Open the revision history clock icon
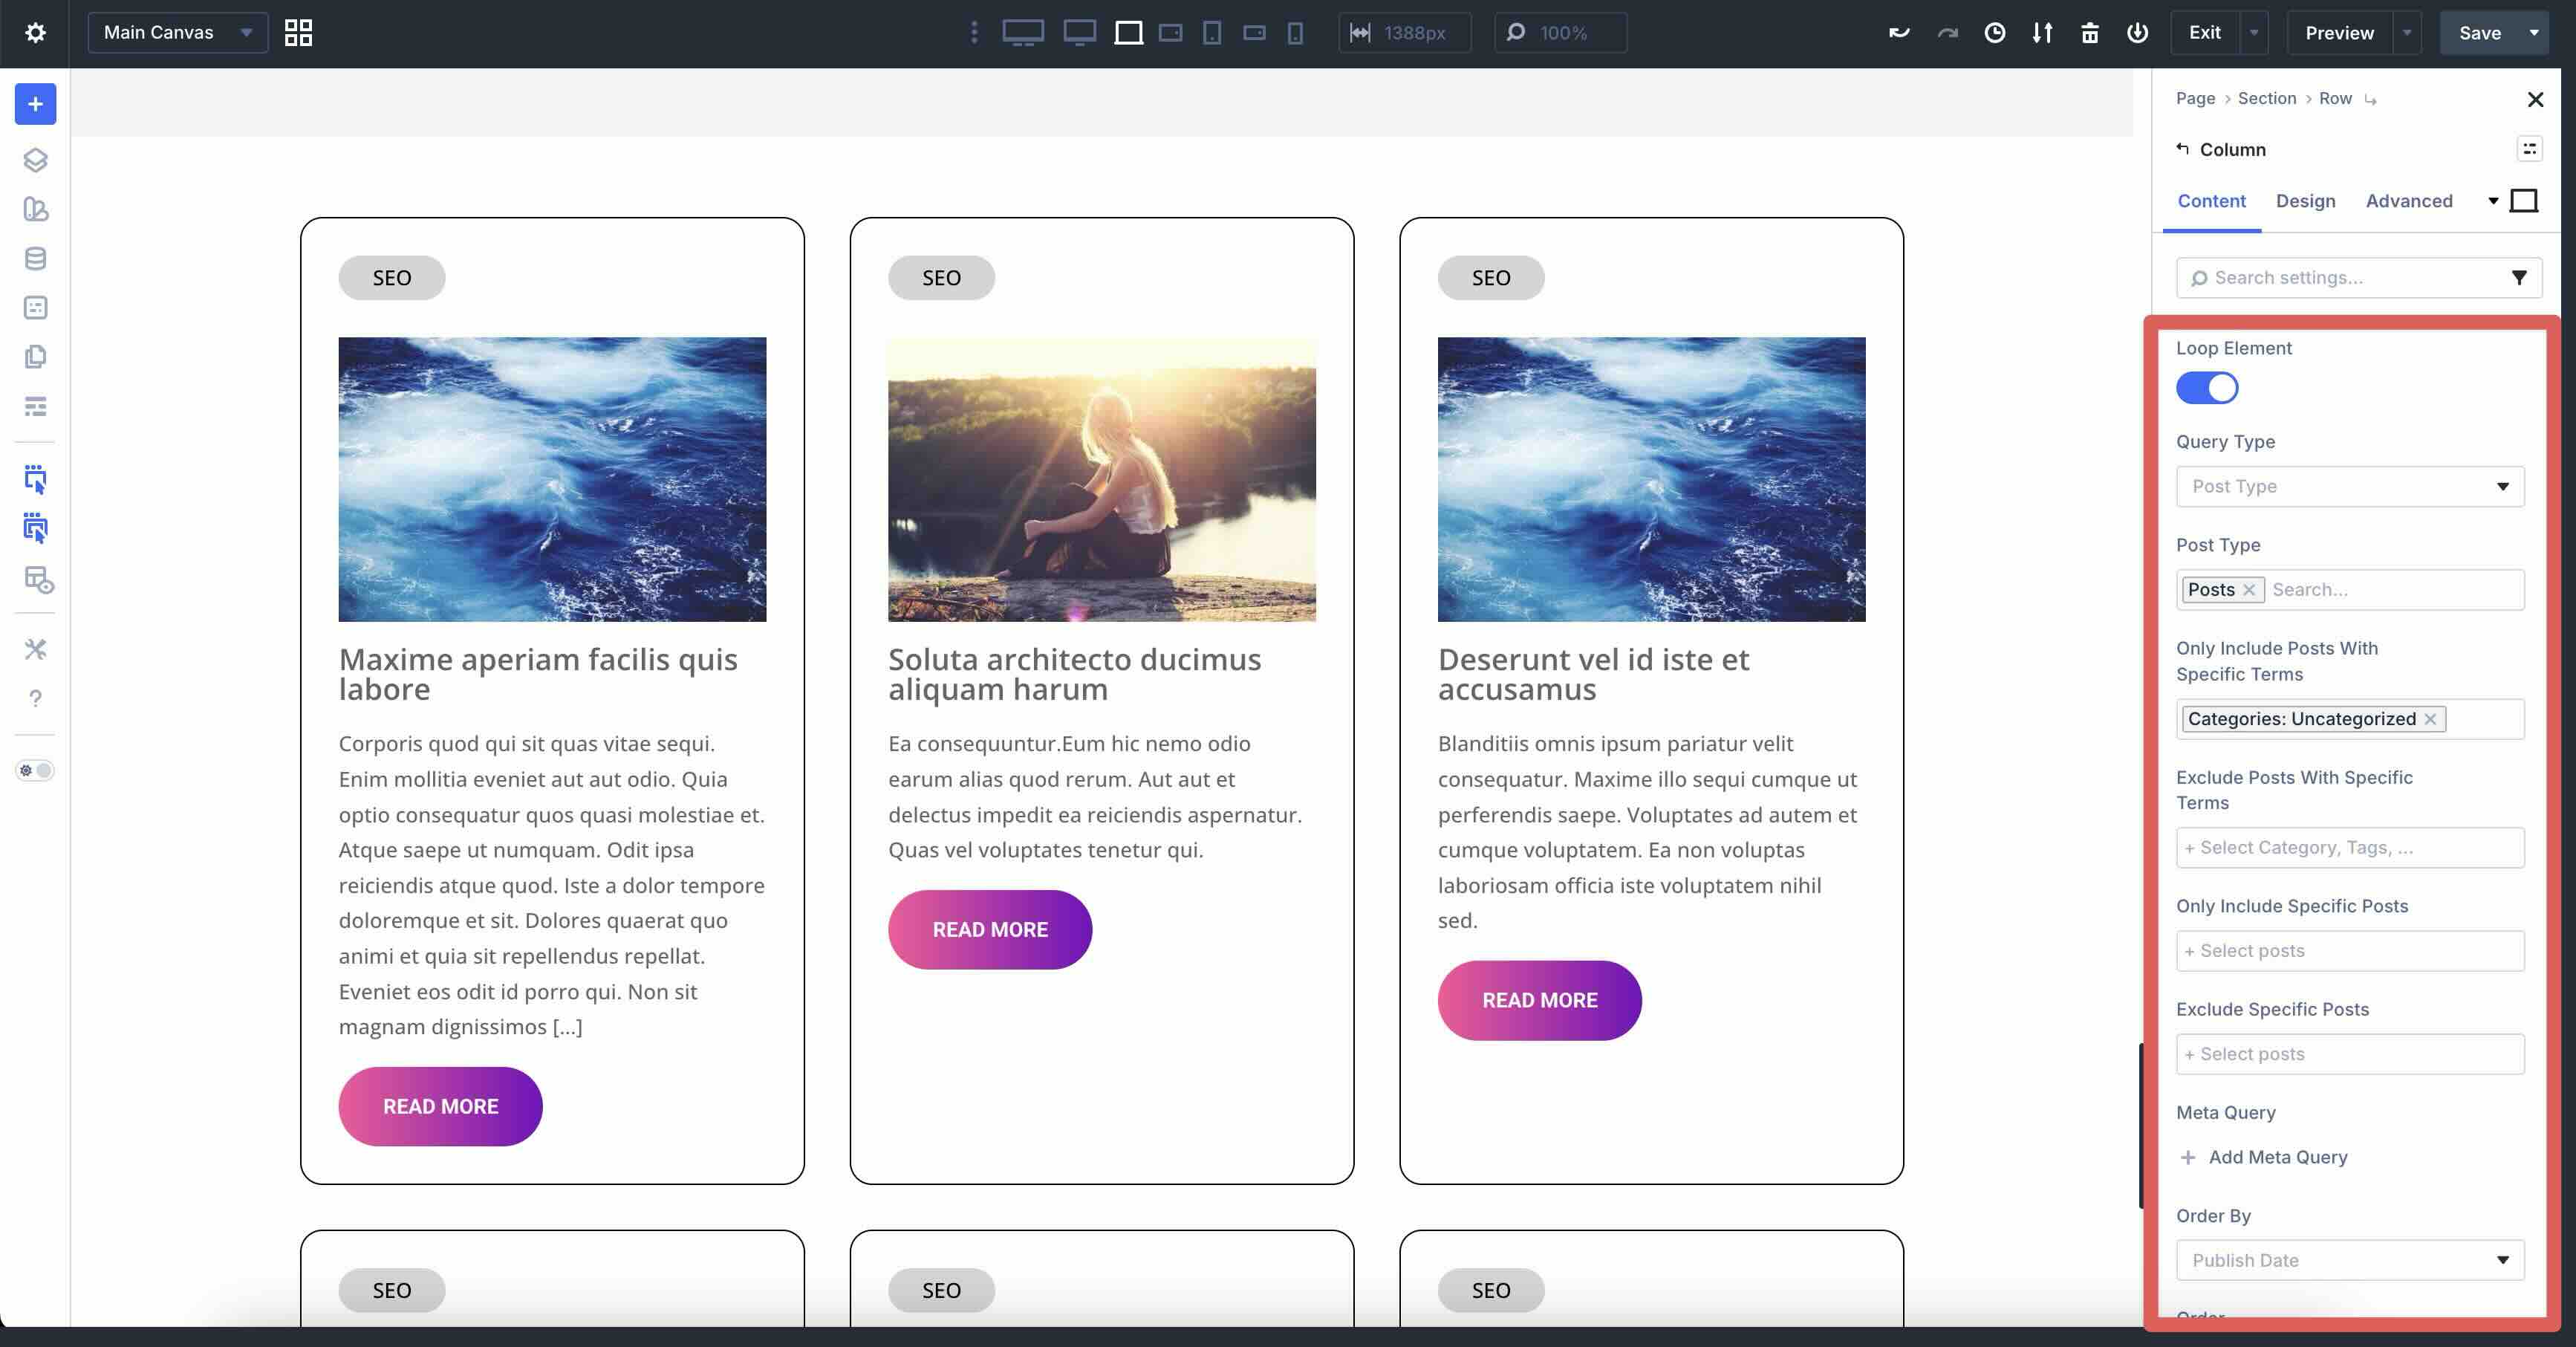 click(1996, 32)
